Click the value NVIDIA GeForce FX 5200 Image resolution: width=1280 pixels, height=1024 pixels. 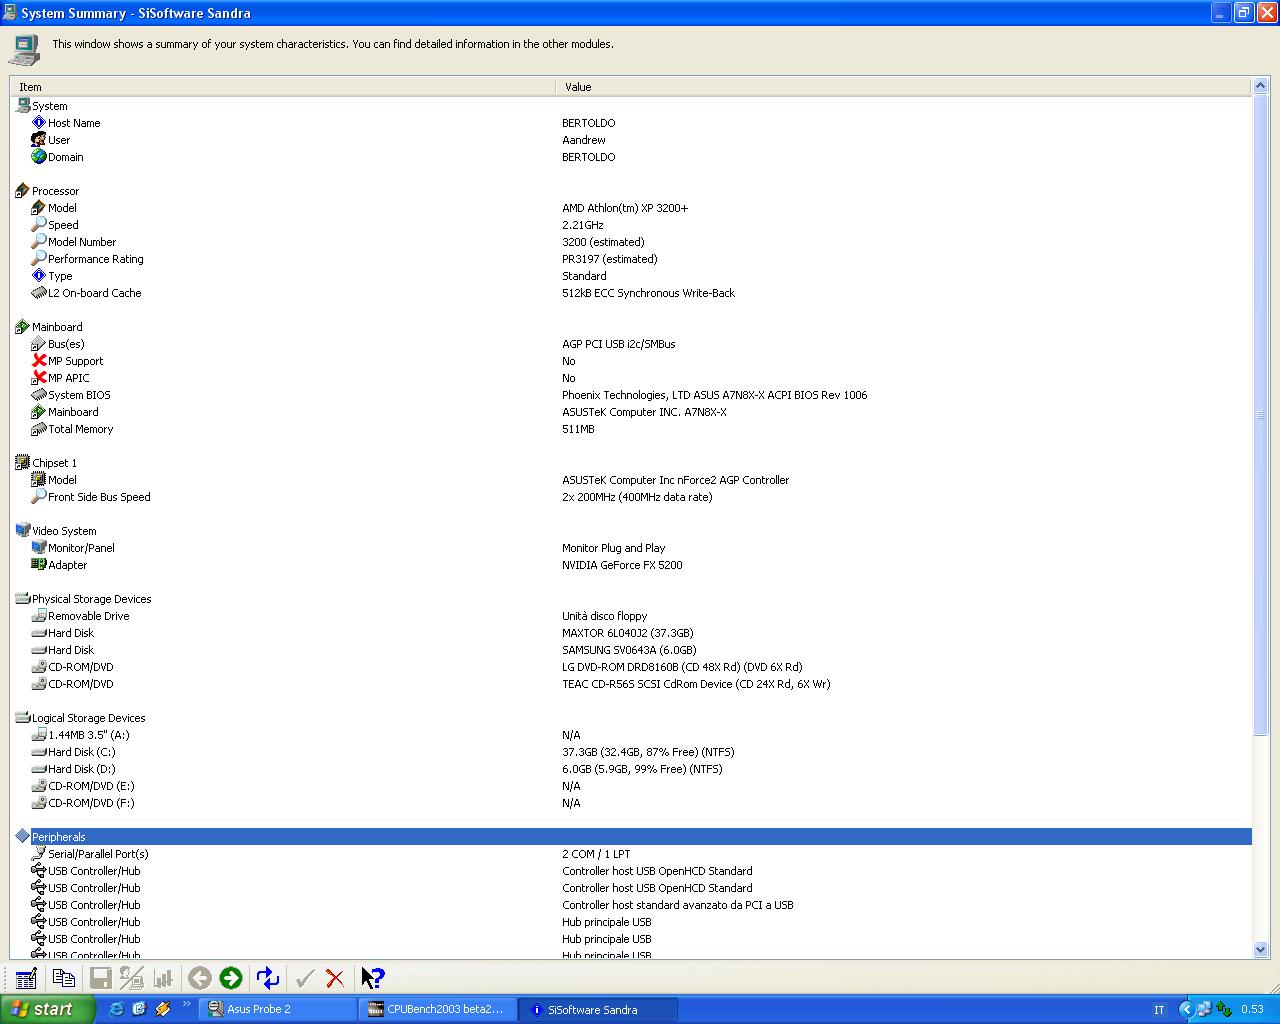pyautogui.click(x=622, y=565)
